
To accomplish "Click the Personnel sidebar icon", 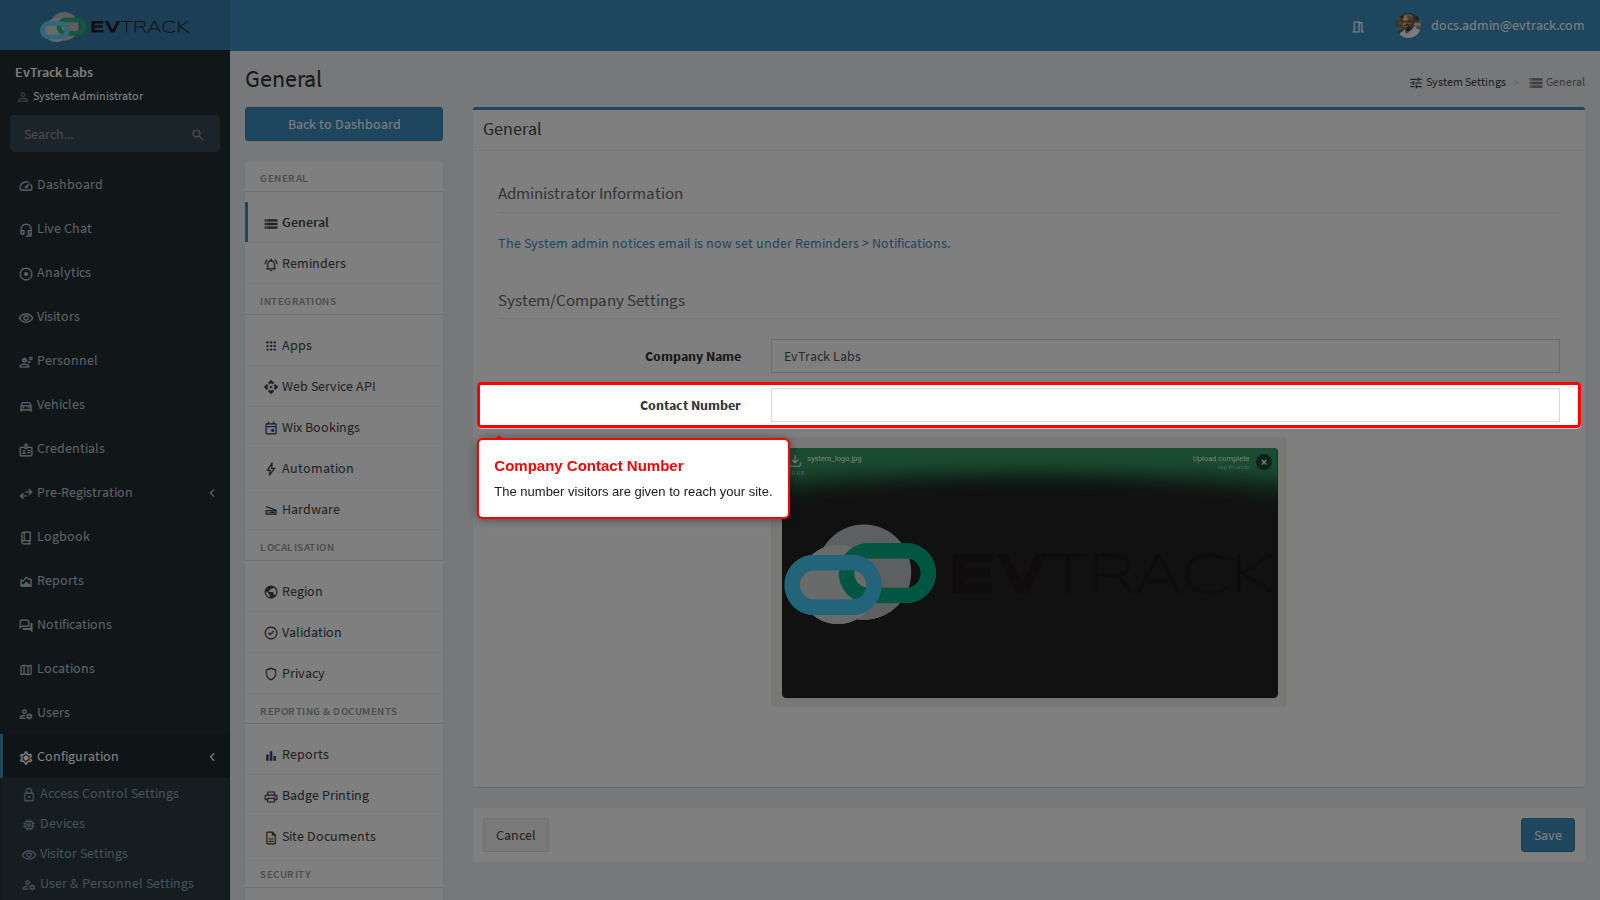I will [x=26, y=362].
